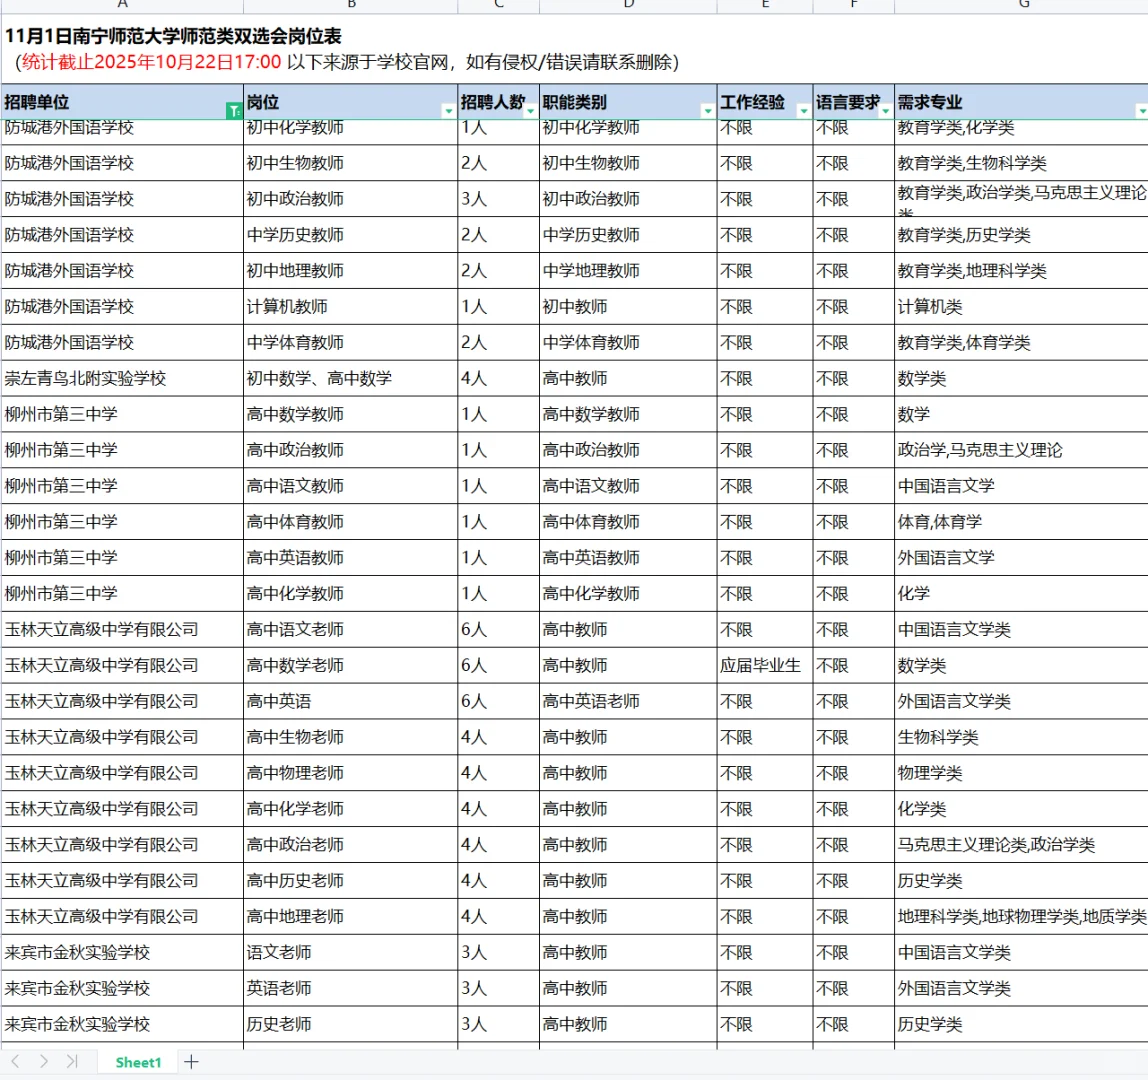Select the 计算机教师 cell

tap(351, 307)
